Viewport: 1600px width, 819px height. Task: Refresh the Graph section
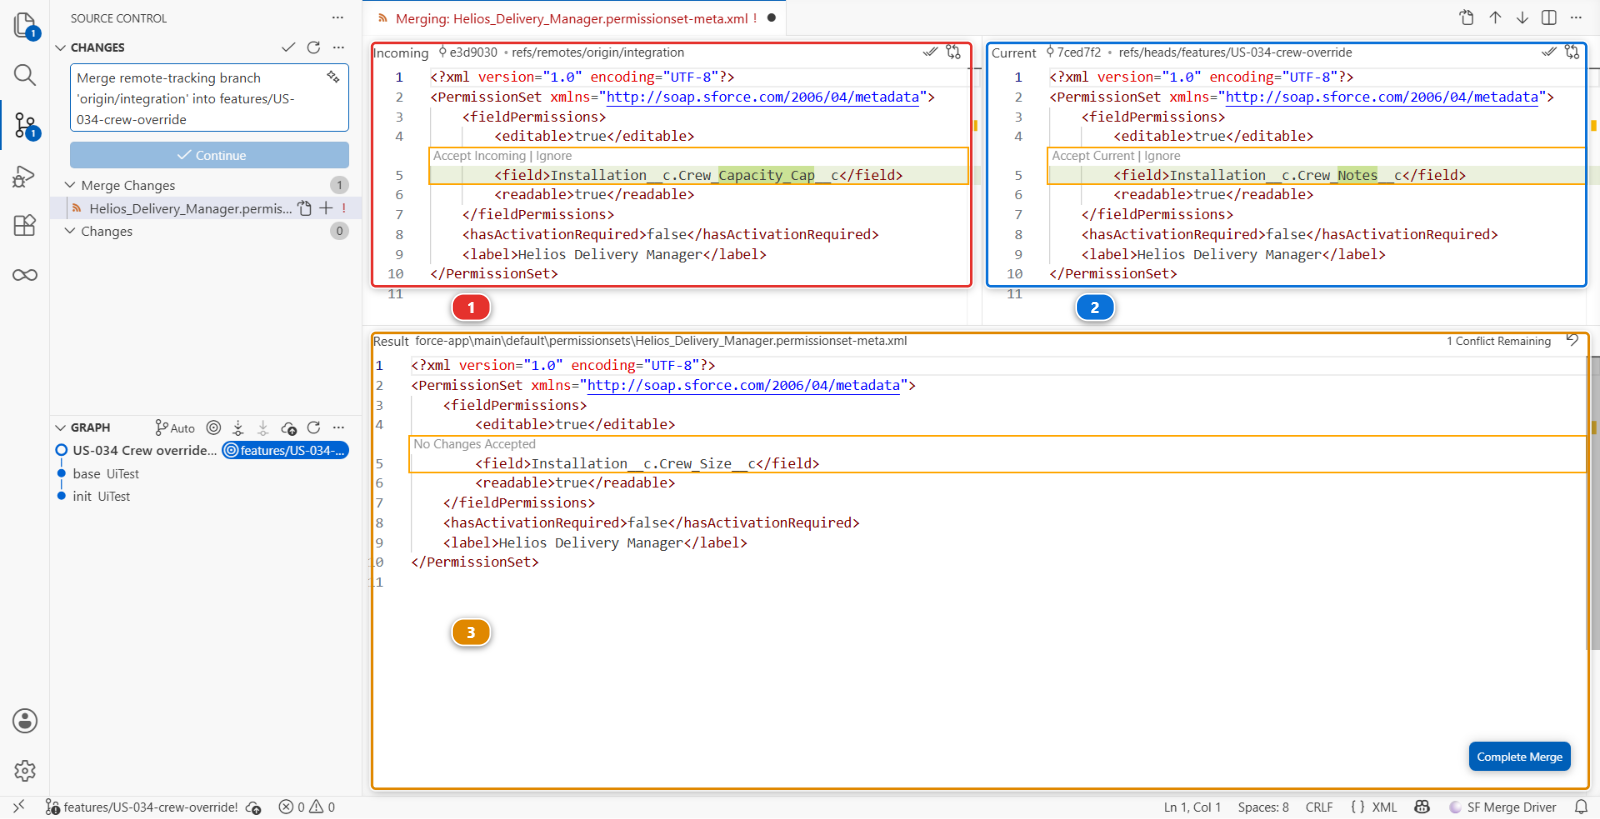313,427
